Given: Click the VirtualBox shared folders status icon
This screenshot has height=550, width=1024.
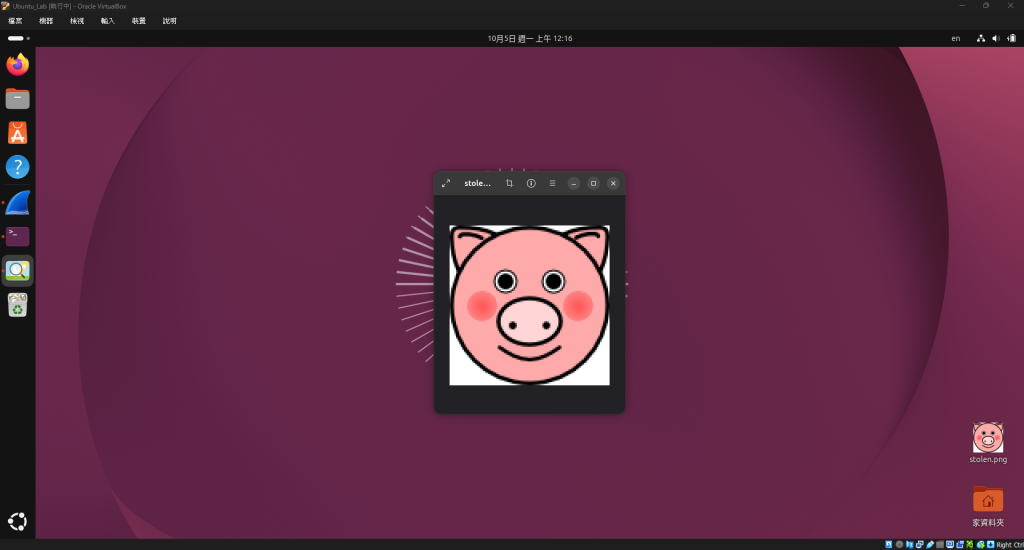Looking at the screenshot, I should click(940, 544).
